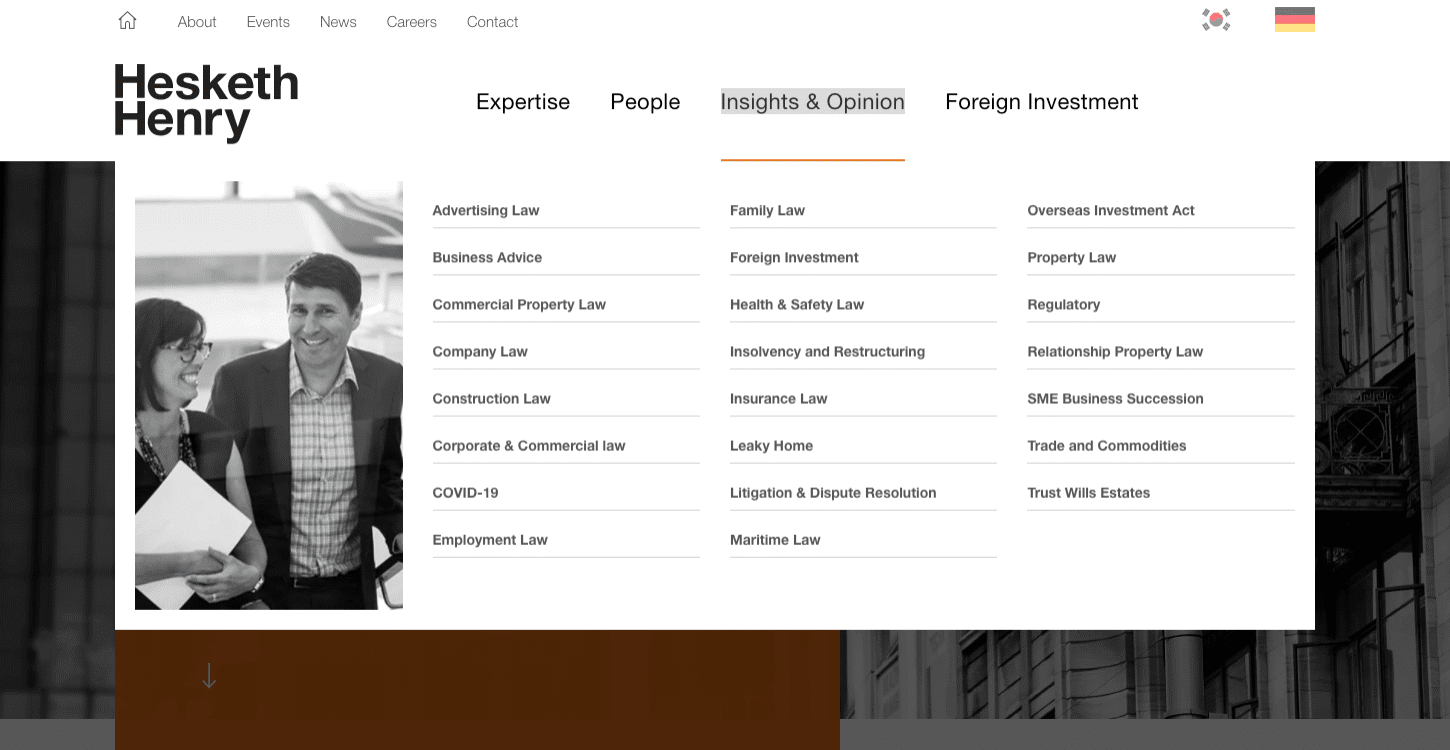View Maritime Law insights
This screenshot has width=1450, height=750.
click(775, 539)
